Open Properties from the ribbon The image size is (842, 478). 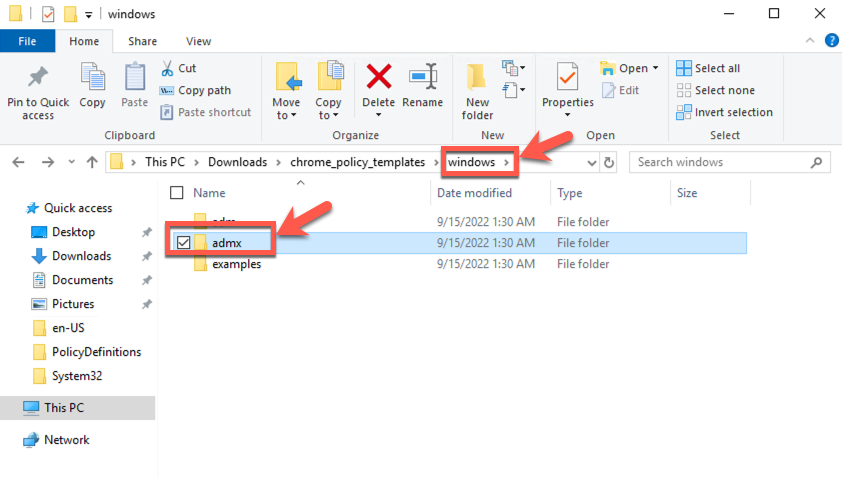(567, 78)
